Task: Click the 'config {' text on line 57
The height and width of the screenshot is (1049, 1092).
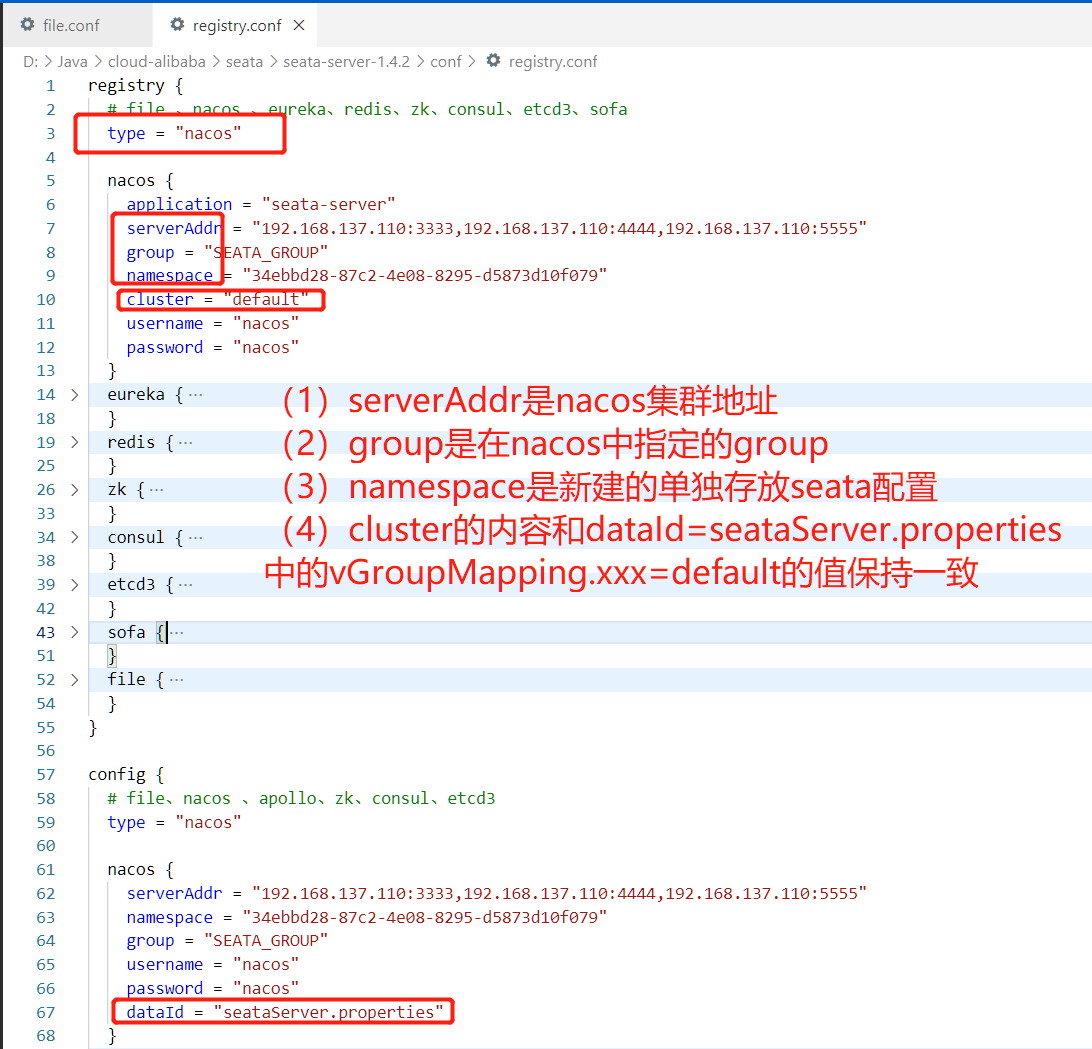Action: tap(126, 775)
